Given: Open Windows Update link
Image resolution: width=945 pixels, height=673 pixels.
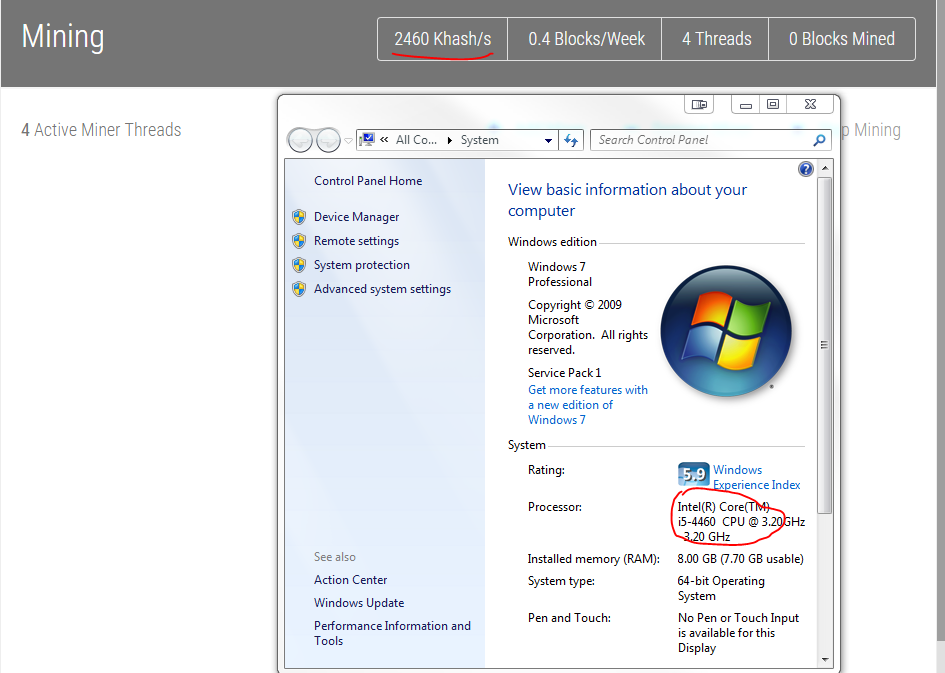Looking at the screenshot, I should click(359, 603).
